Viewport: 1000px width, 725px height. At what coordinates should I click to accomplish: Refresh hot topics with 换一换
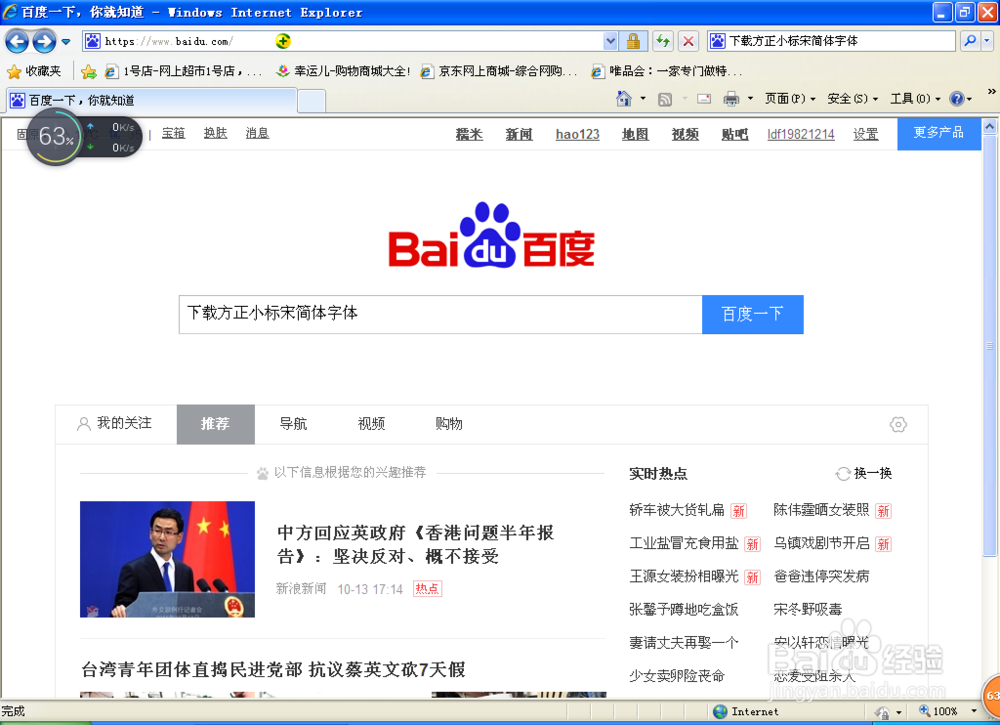tap(864, 474)
